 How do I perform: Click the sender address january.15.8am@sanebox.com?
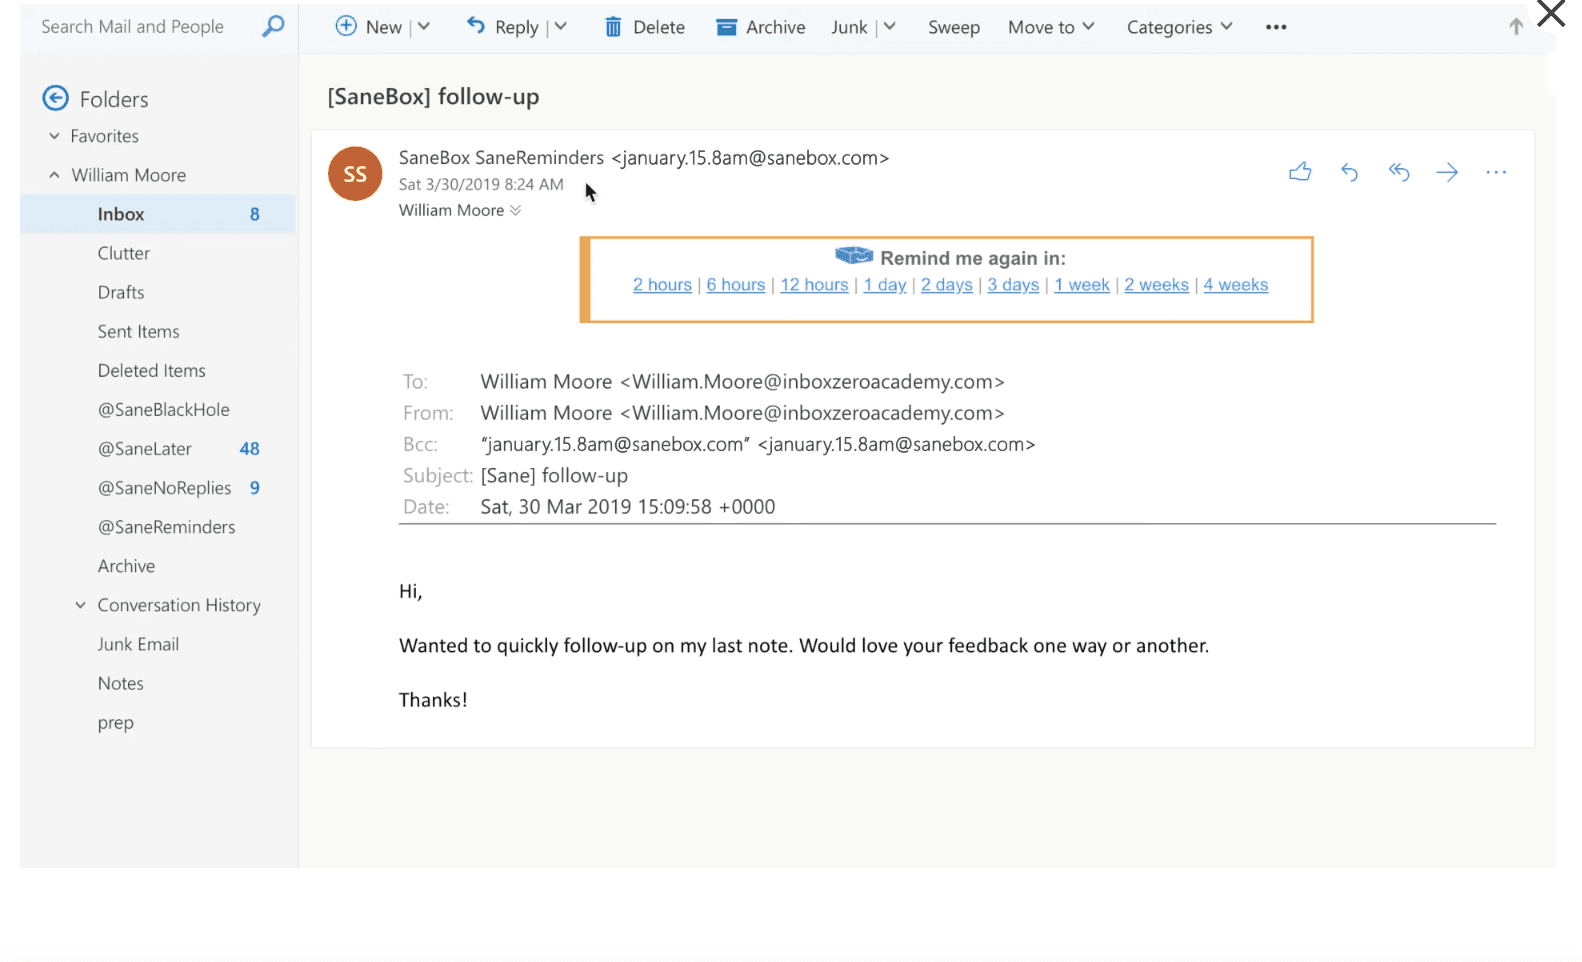750,158
